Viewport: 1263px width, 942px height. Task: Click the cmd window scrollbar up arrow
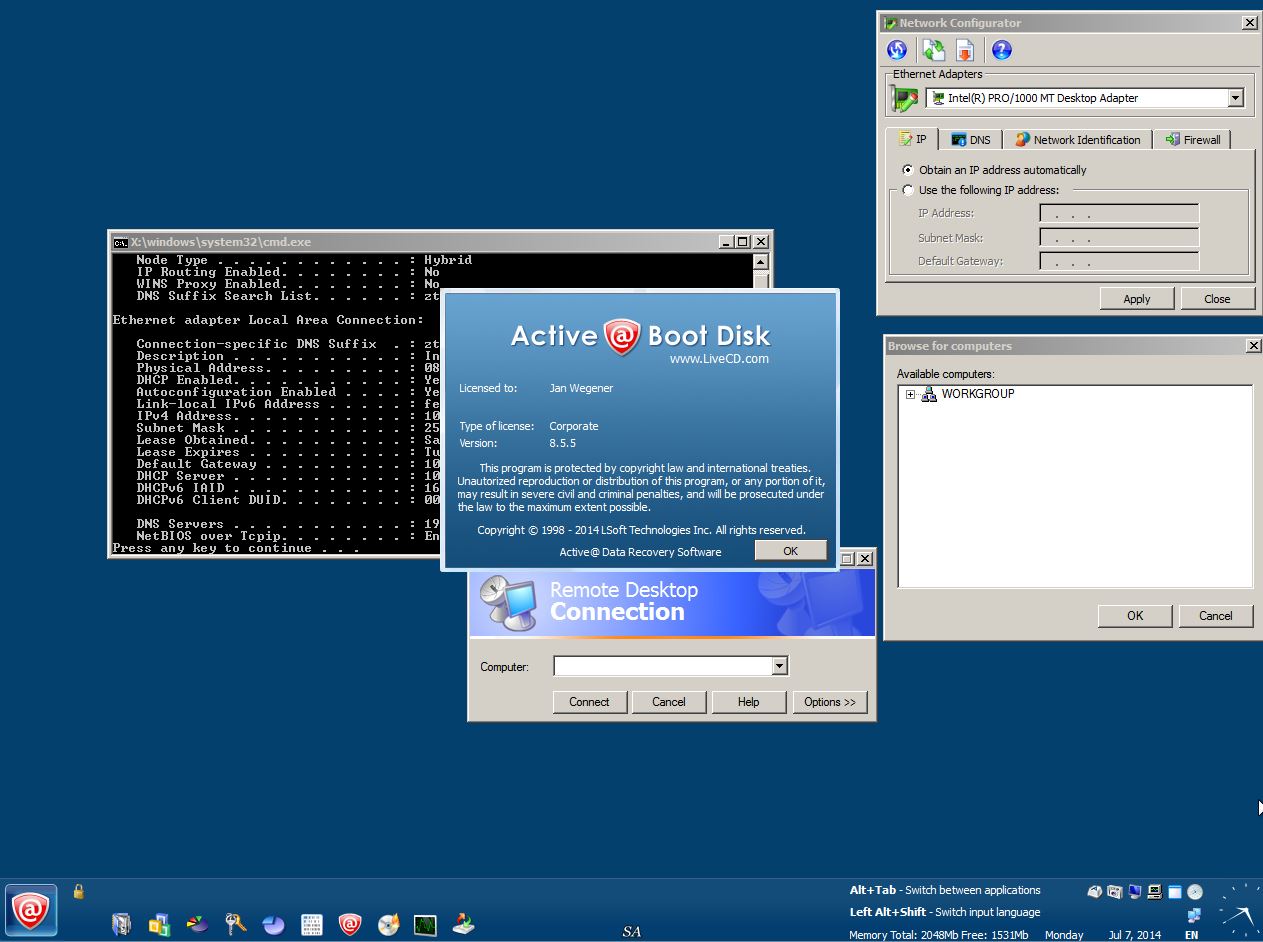tap(761, 262)
